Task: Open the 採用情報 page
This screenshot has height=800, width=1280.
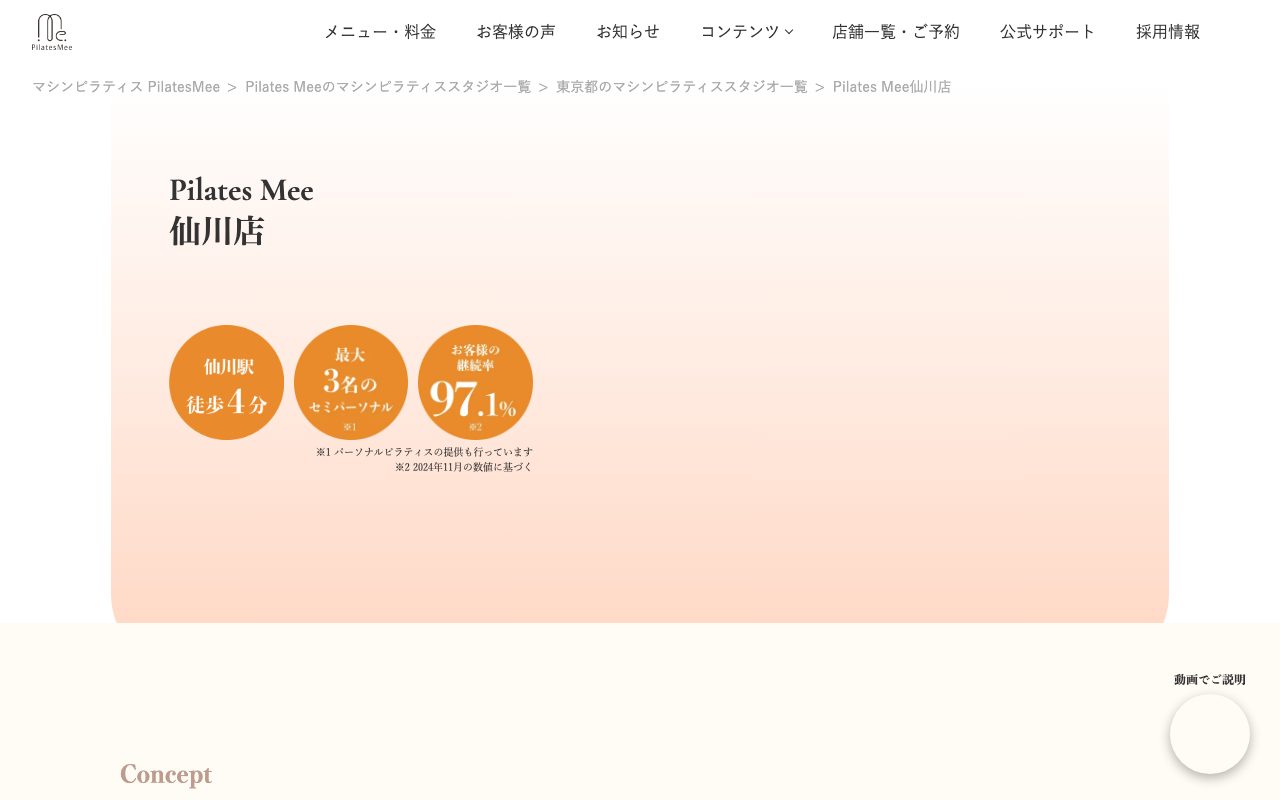Action: pyautogui.click(x=1168, y=32)
